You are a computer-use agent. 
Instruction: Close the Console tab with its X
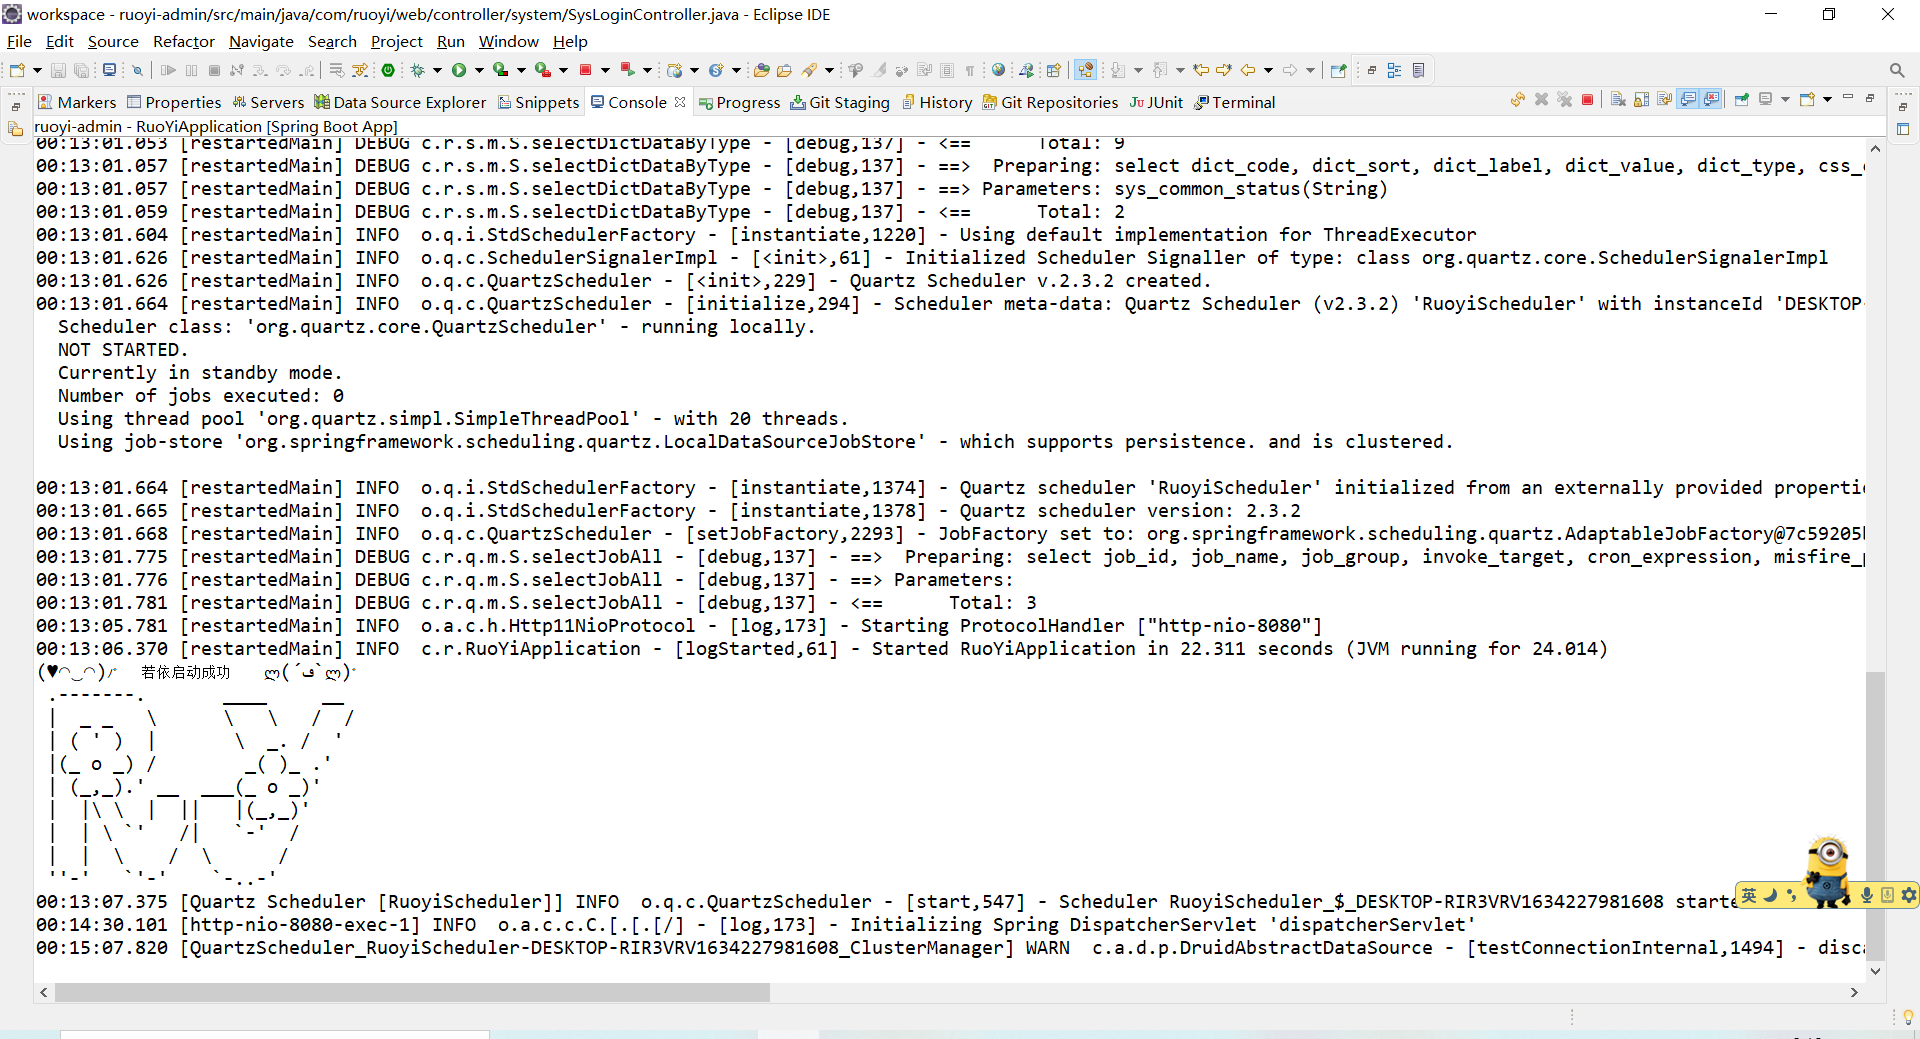coord(680,102)
